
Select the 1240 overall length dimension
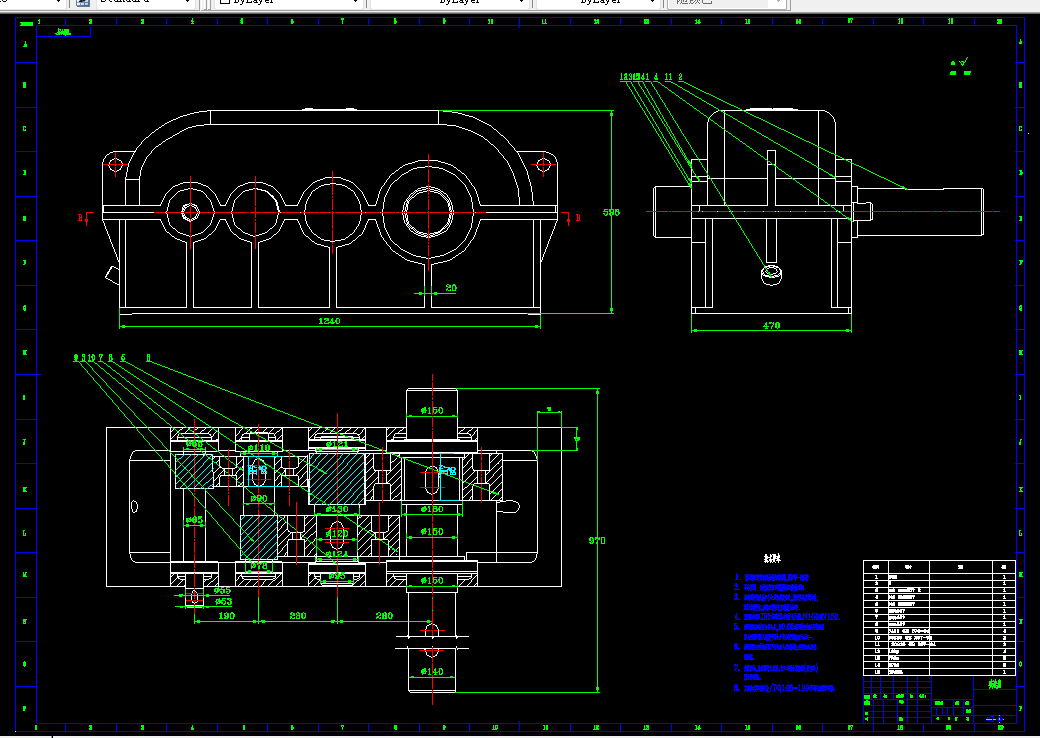pyautogui.click(x=329, y=321)
